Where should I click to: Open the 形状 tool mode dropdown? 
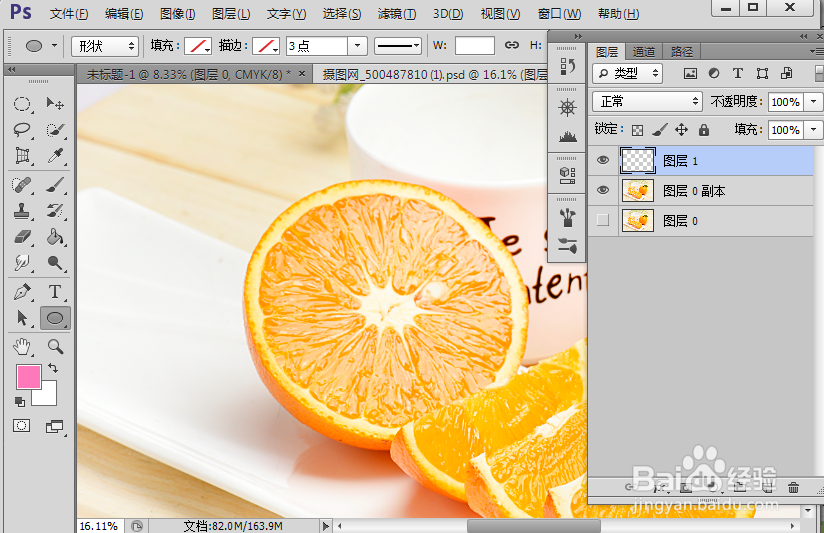coord(105,46)
